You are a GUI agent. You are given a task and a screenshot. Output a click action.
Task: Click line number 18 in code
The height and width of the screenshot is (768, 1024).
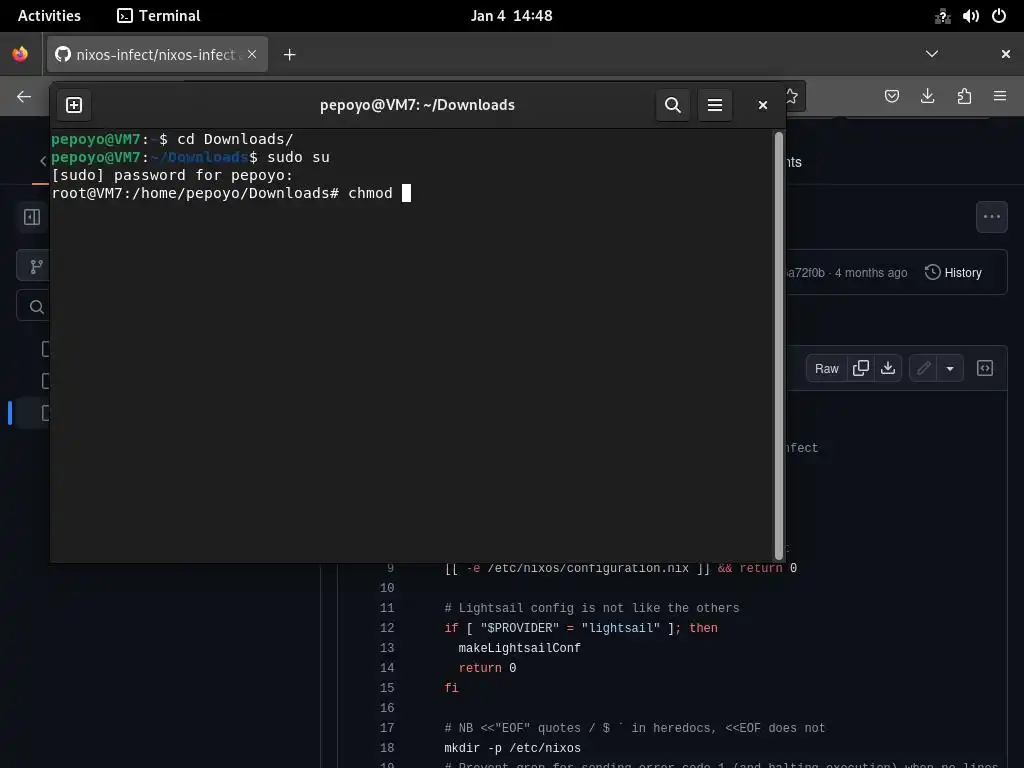point(387,748)
